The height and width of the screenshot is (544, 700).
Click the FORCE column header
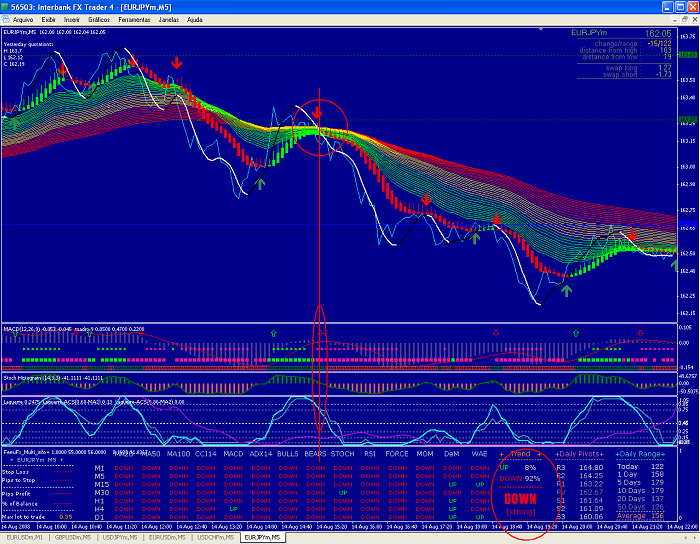click(397, 454)
